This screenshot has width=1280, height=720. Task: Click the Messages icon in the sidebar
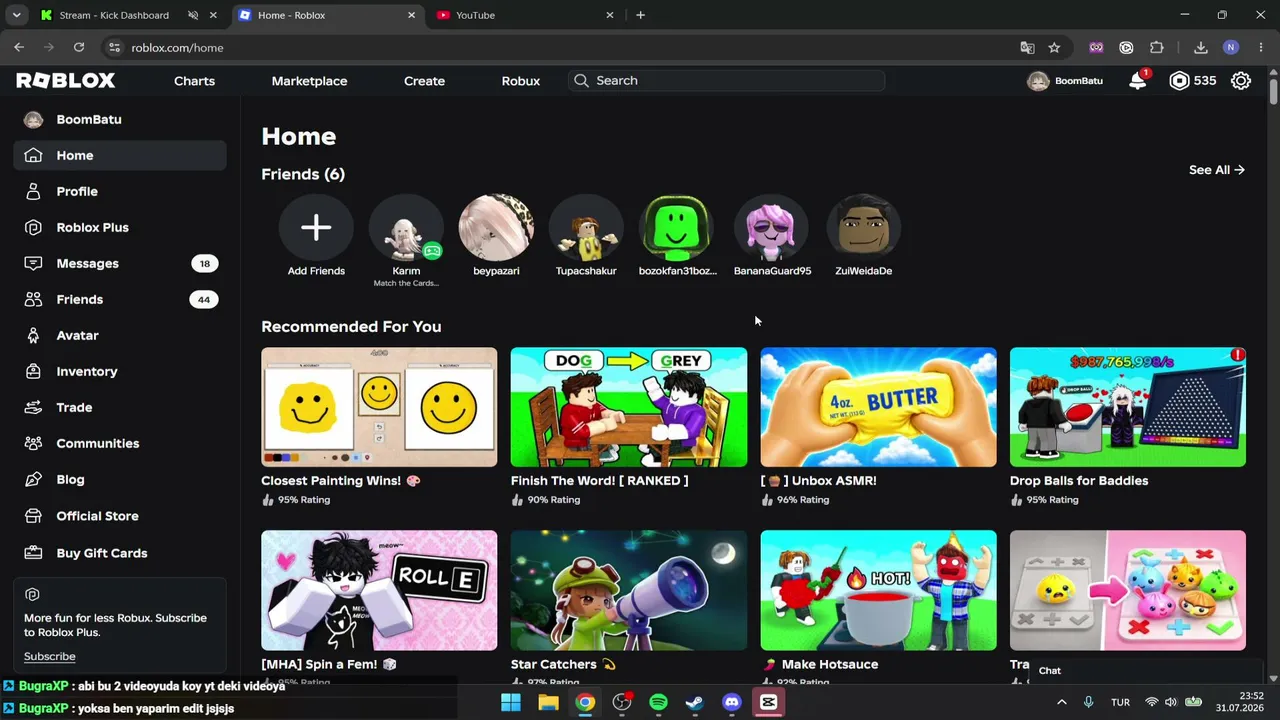33,263
